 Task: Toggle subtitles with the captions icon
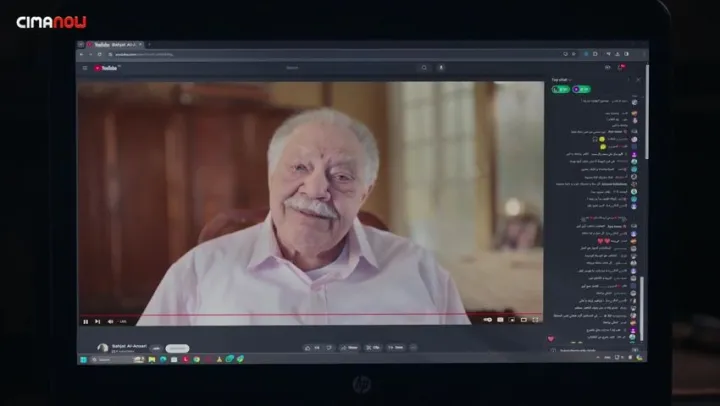click(500, 320)
